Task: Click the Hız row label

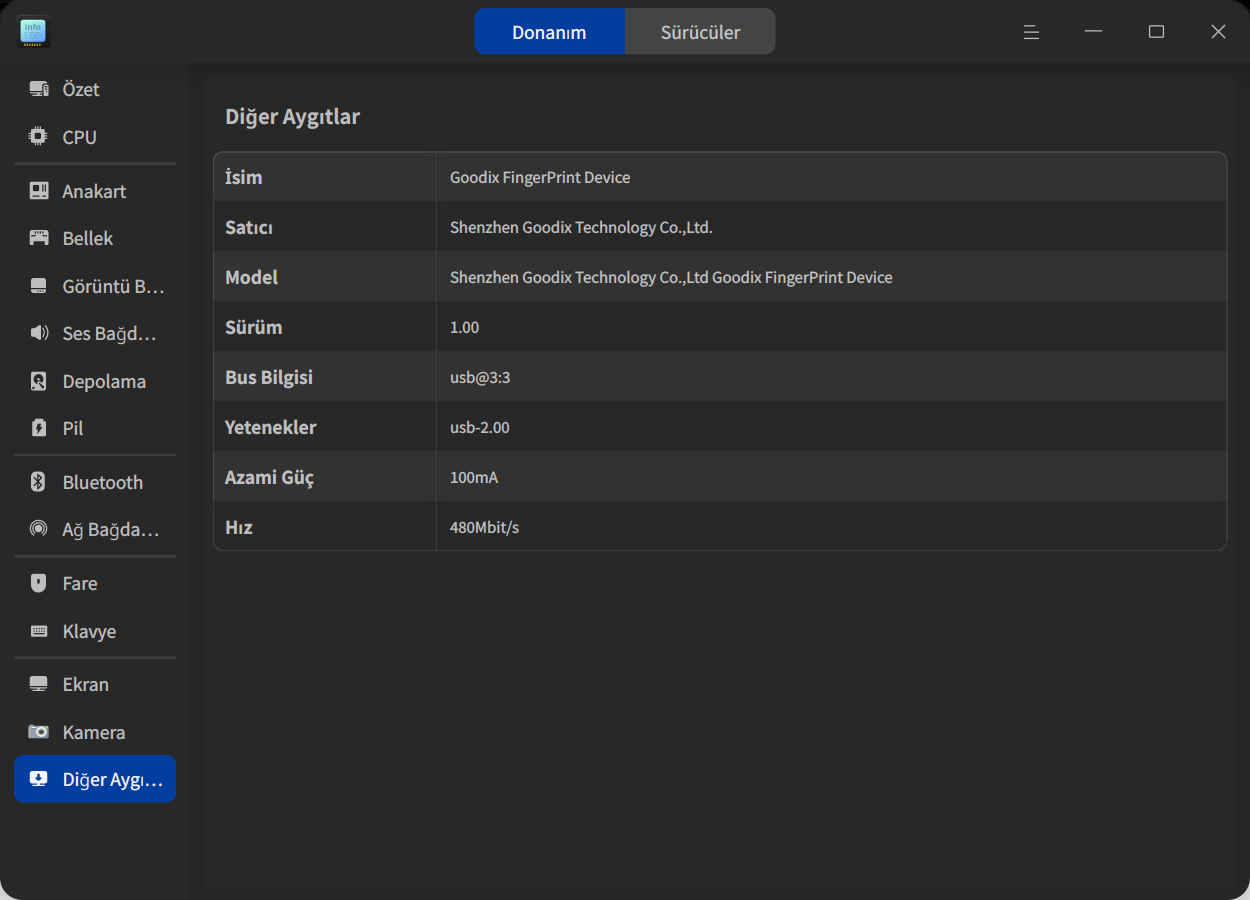Action: coord(239,527)
